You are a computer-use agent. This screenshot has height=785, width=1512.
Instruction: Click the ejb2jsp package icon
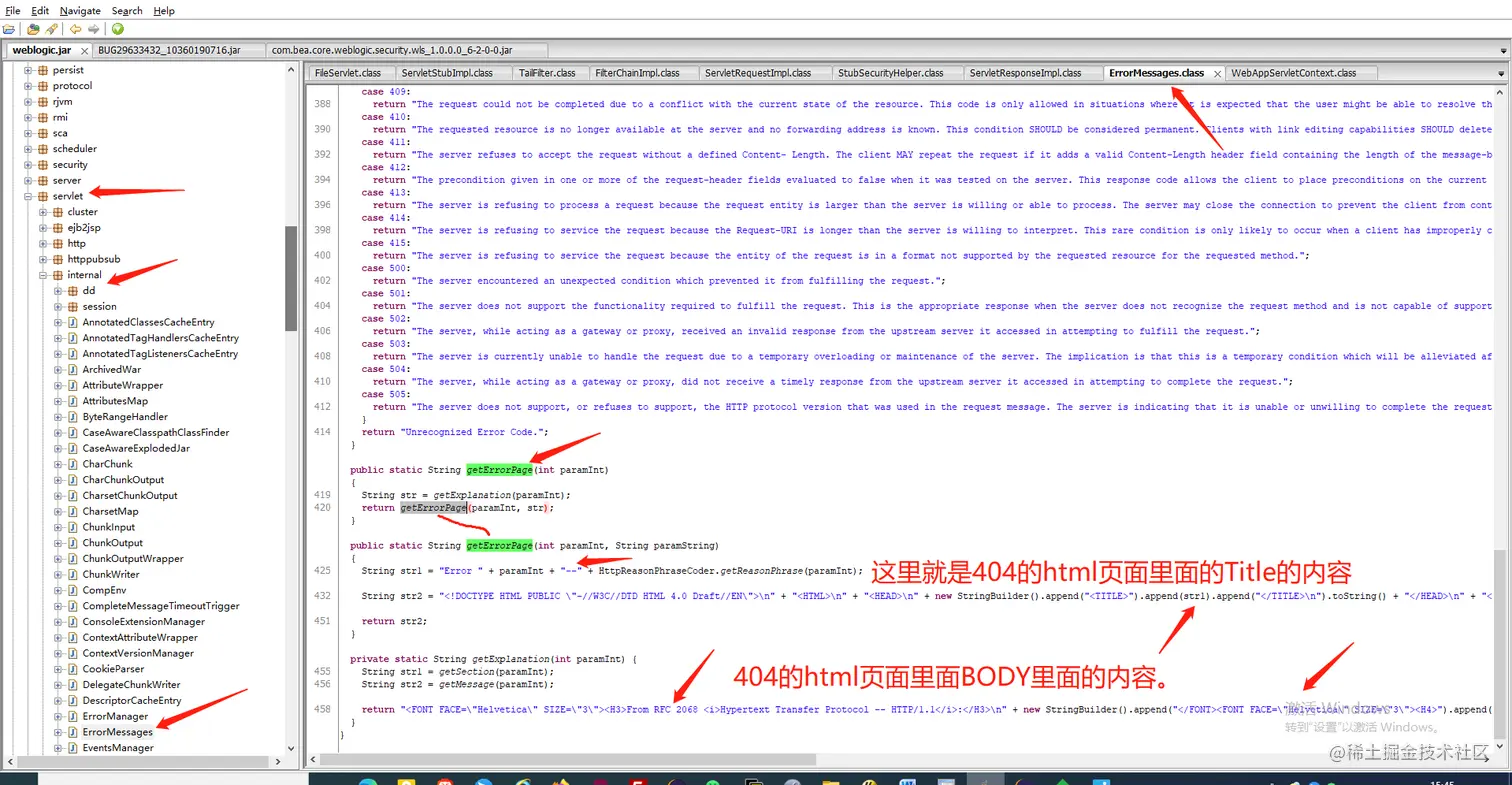point(57,228)
